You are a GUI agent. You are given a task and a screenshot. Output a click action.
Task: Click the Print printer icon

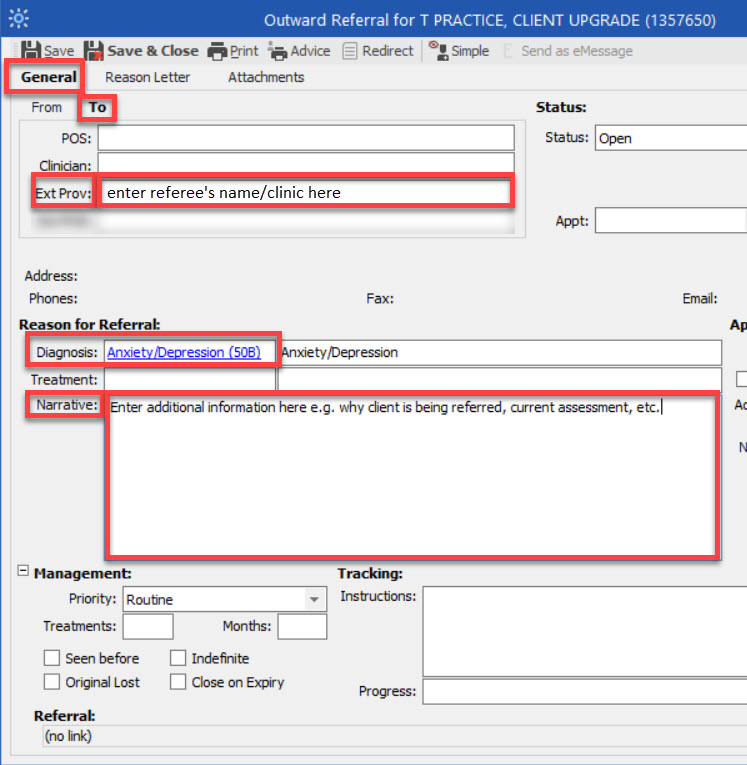click(x=216, y=51)
